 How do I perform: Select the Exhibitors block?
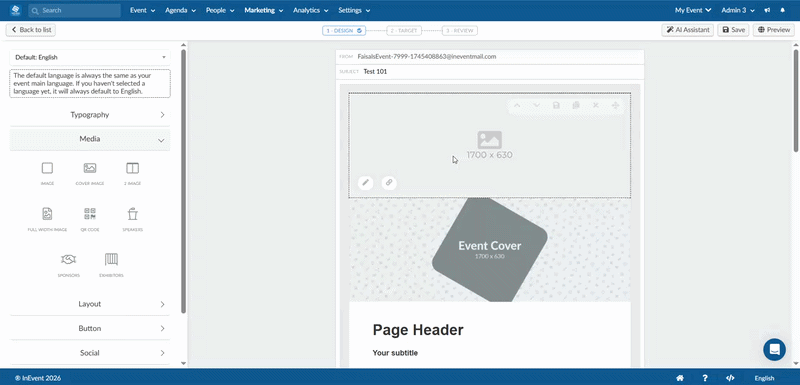click(x=111, y=265)
